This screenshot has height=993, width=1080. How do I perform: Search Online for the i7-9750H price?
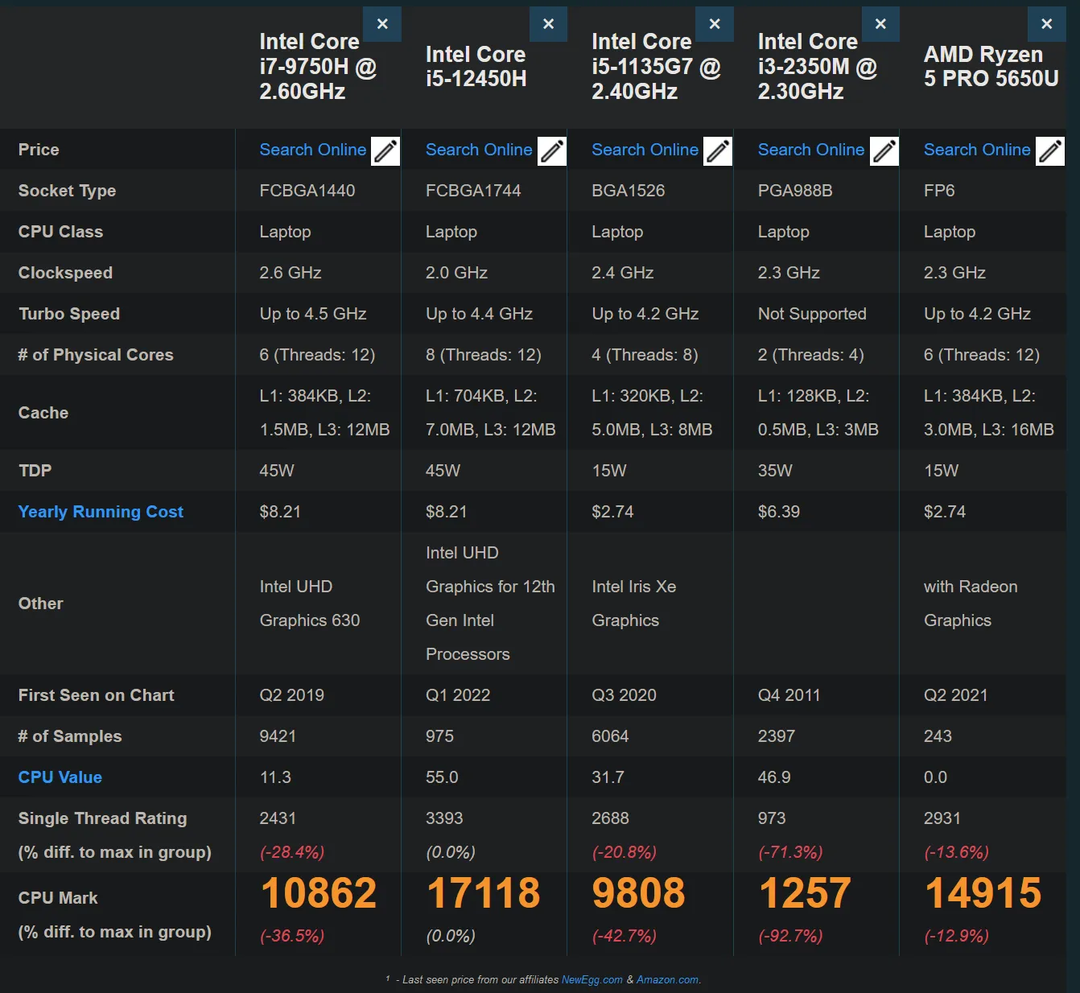pyautogui.click(x=312, y=150)
